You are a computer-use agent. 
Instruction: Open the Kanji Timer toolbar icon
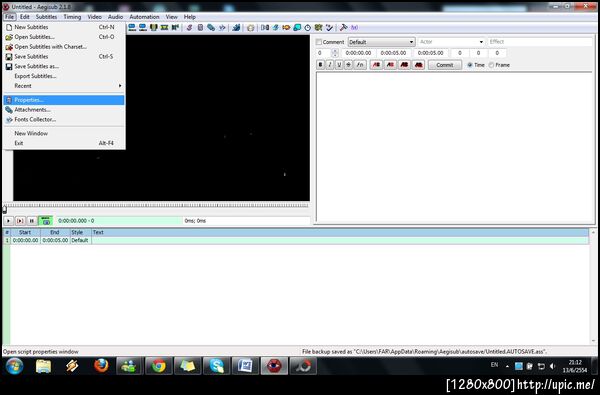(x=318, y=28)
